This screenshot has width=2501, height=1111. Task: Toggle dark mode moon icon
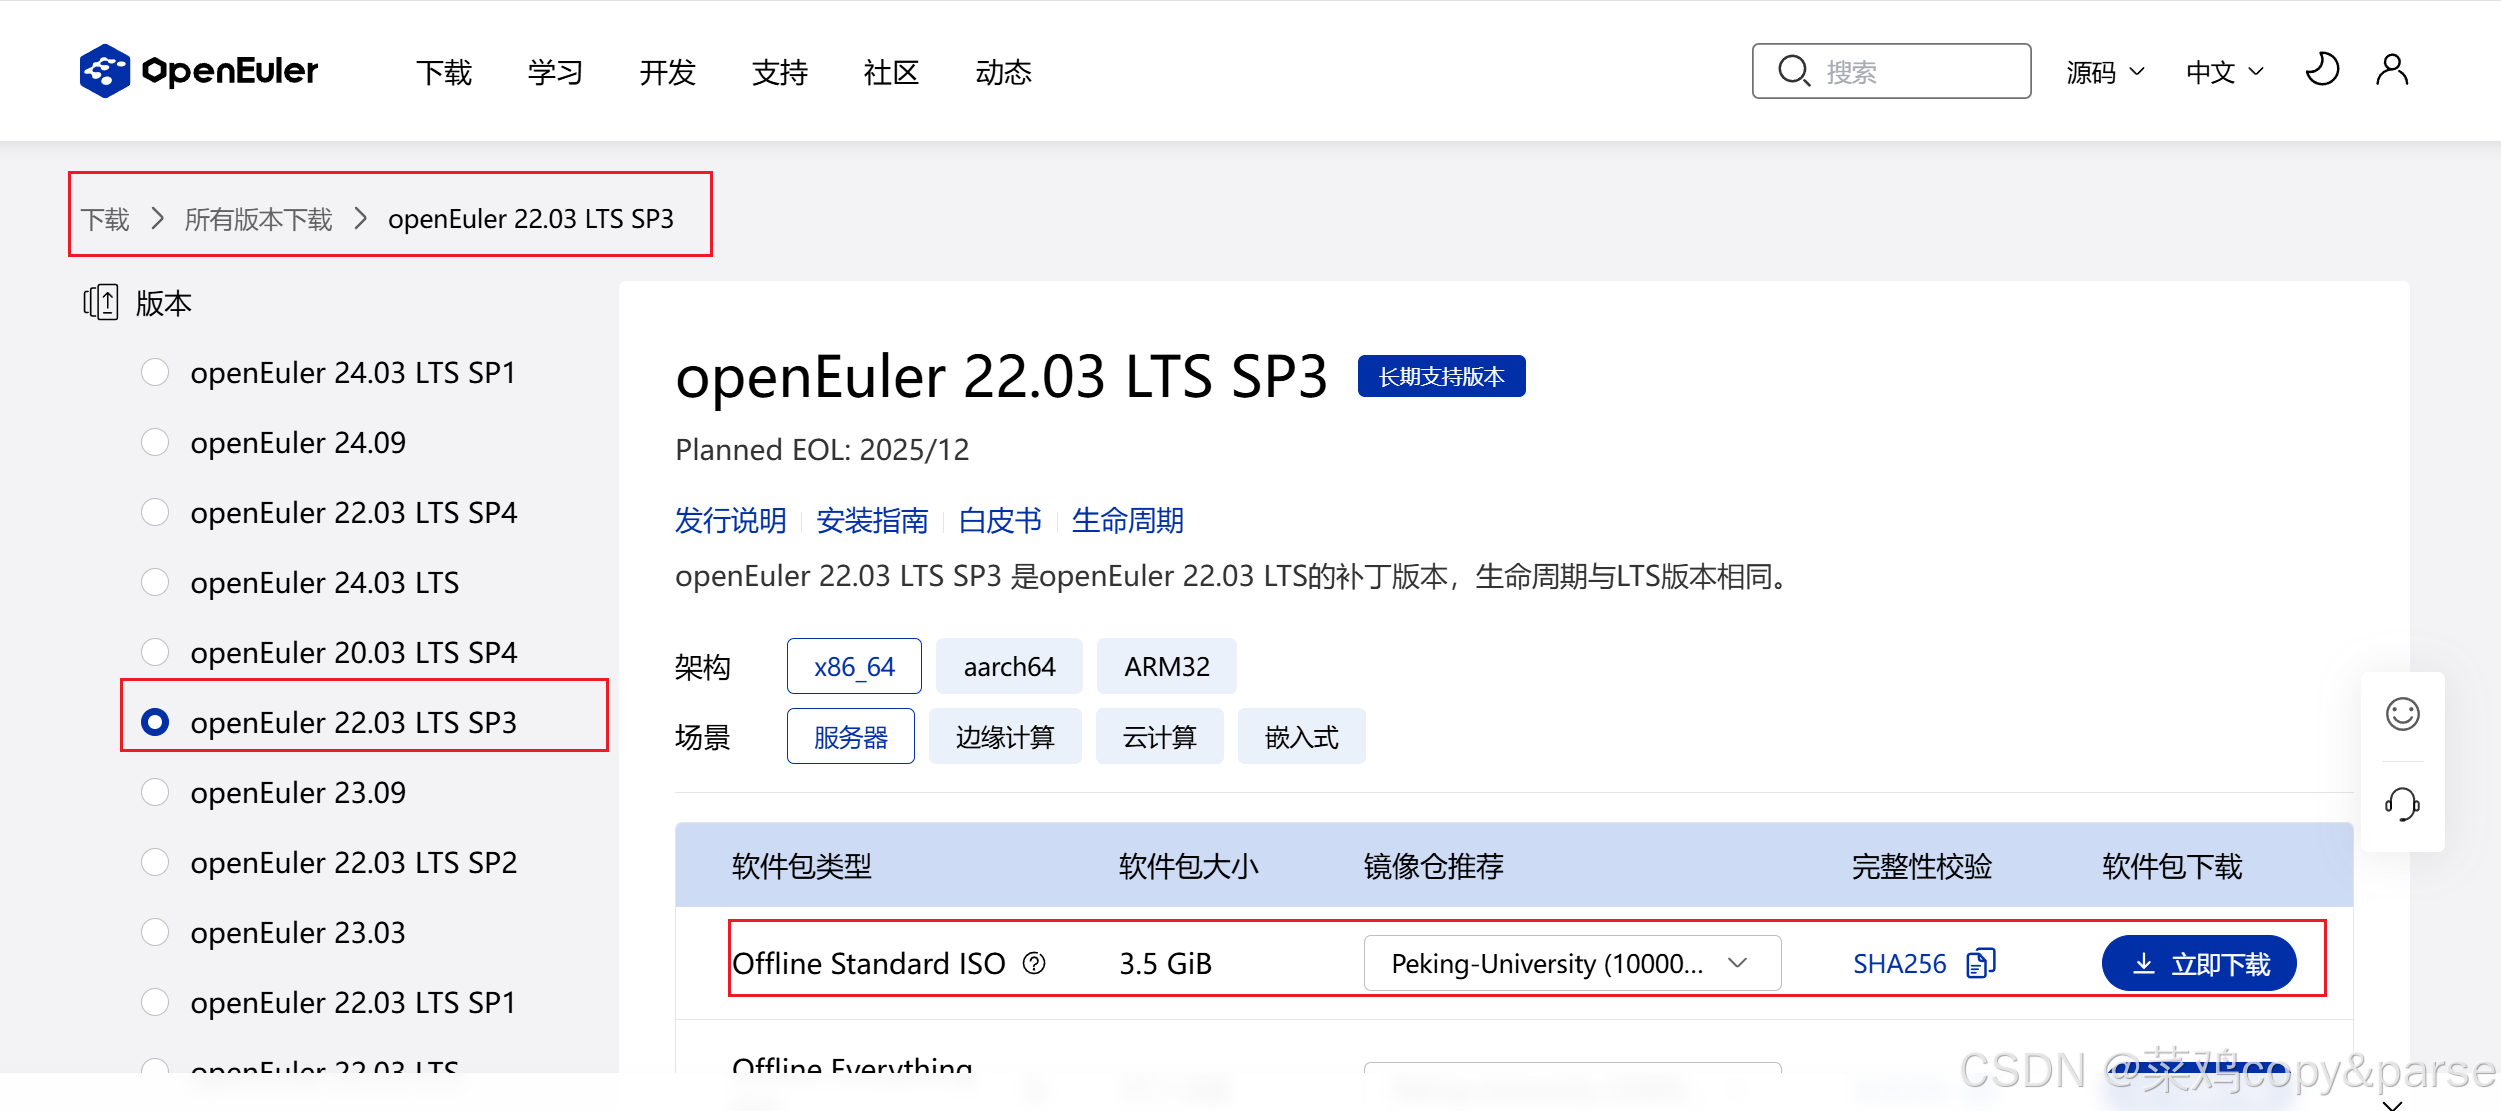[2321, 70]
